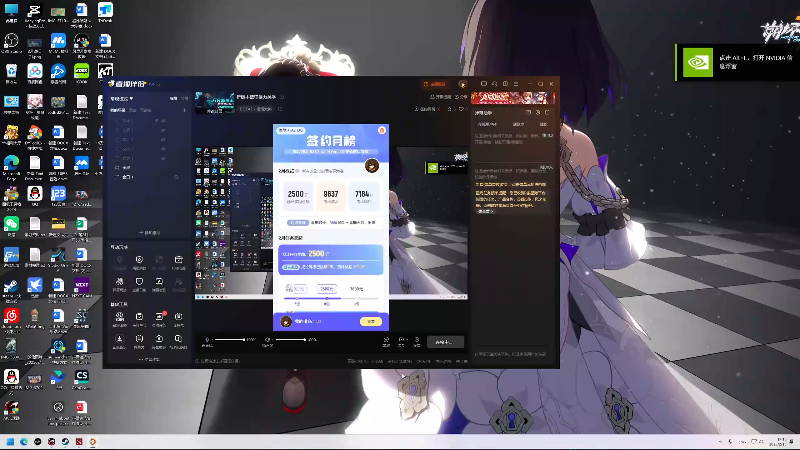Switch to third tab in right chat panel

point(543,124)
